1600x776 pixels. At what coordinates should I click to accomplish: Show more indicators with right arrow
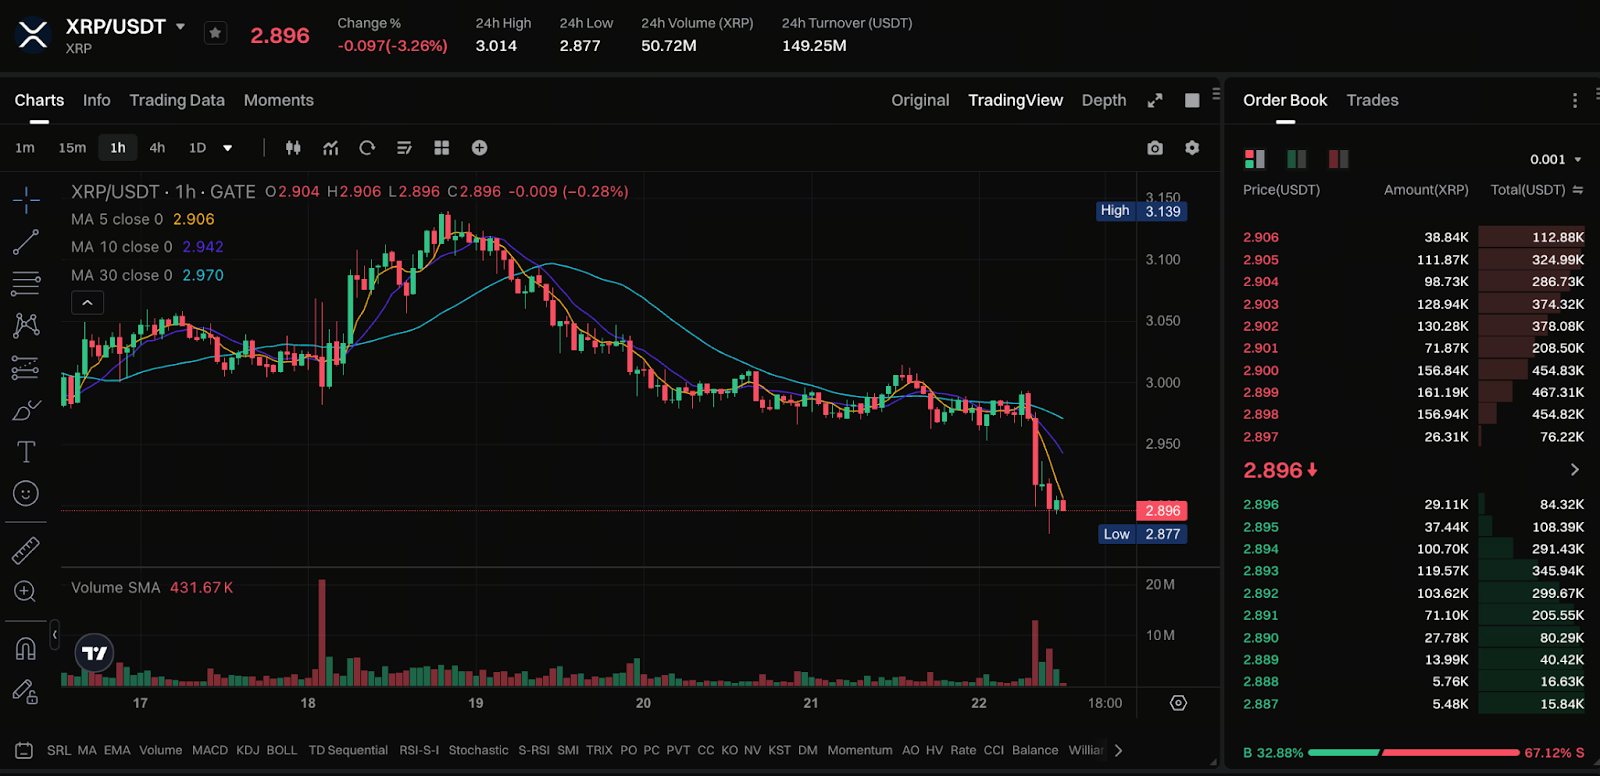pos(1118,750)
